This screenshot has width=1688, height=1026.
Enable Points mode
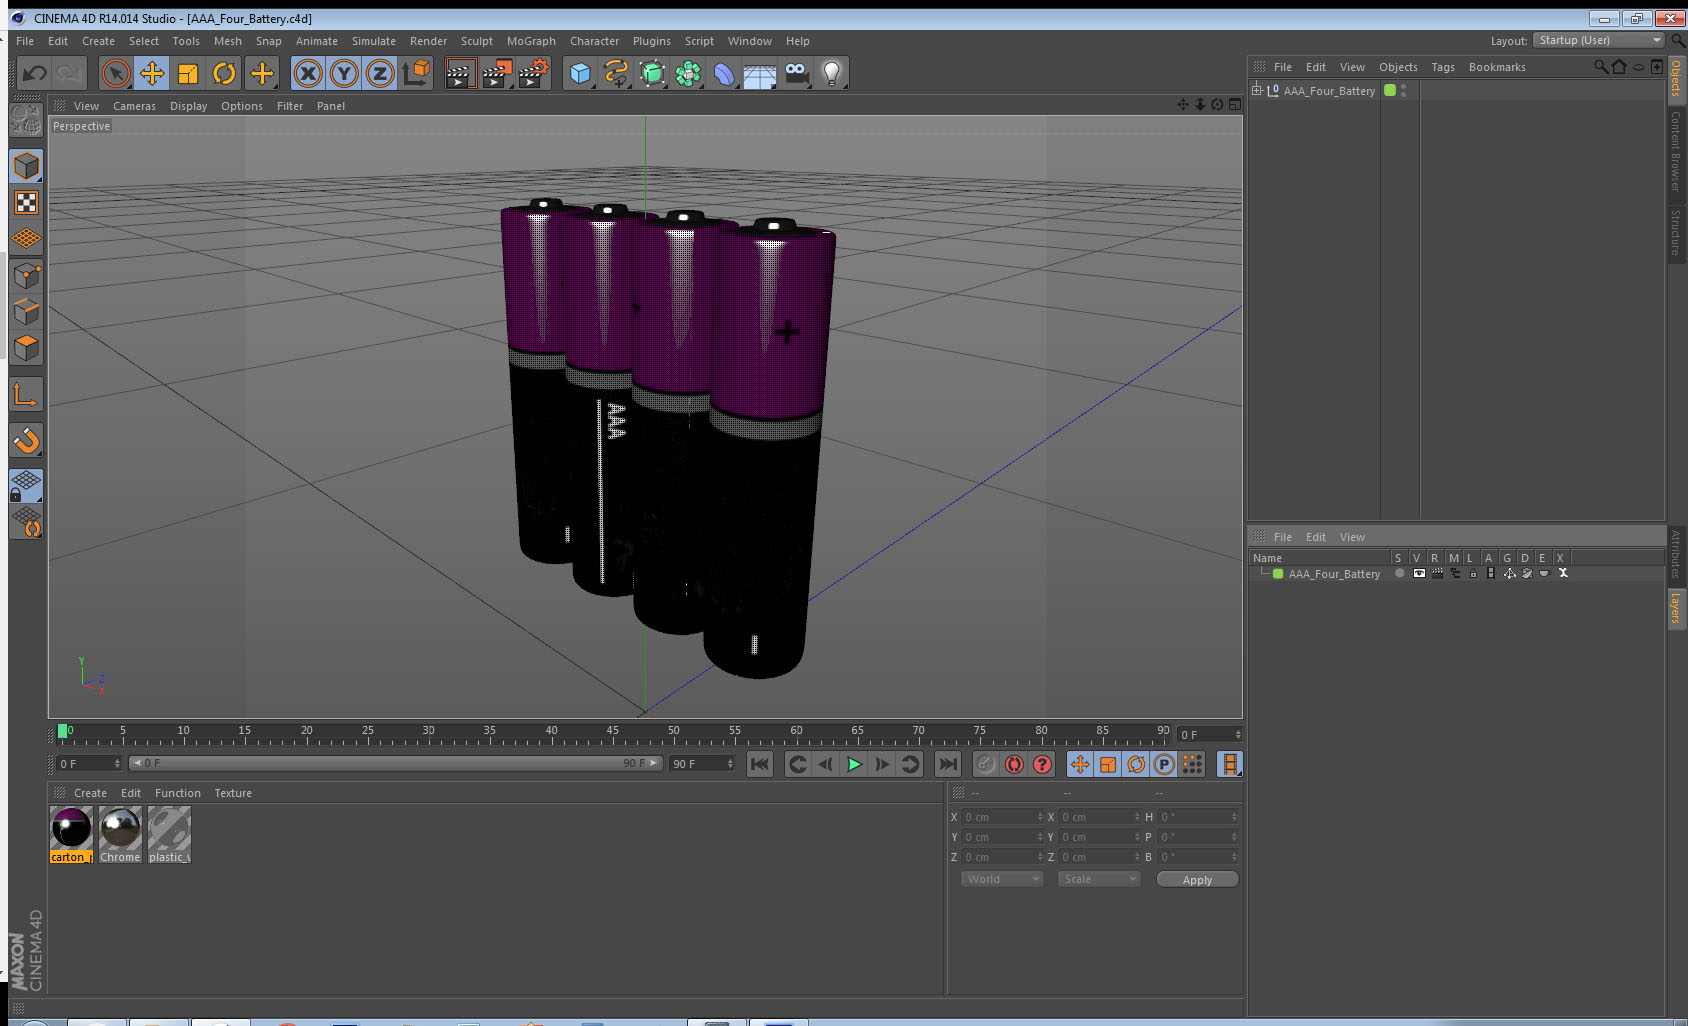26,275
